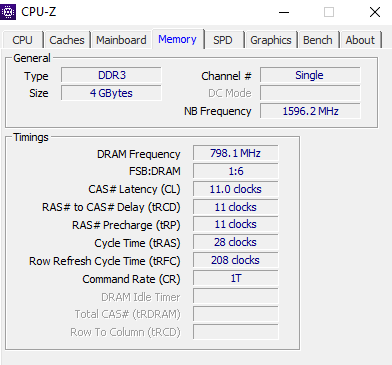Minimize the CPU-Z window
This screenshot has width=392, height=365.
click(x=284, y=12)
